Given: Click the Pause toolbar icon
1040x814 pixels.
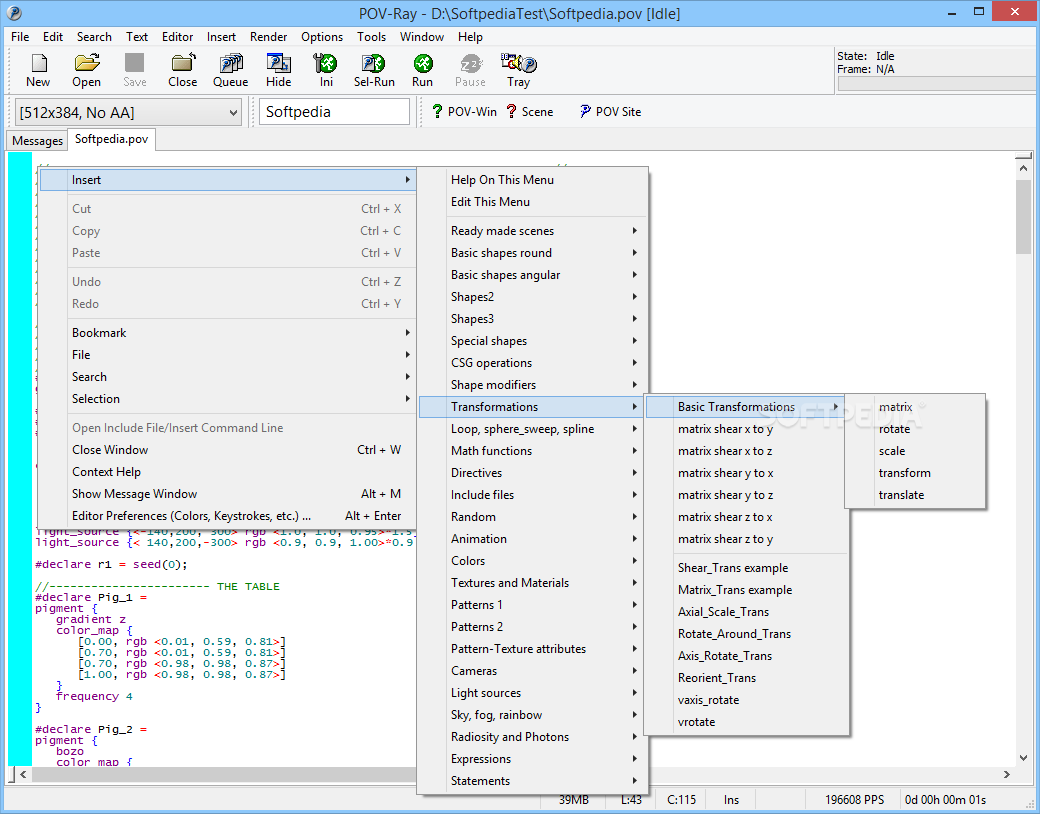Looking at the screenshot, I should (x=470, y=70).
